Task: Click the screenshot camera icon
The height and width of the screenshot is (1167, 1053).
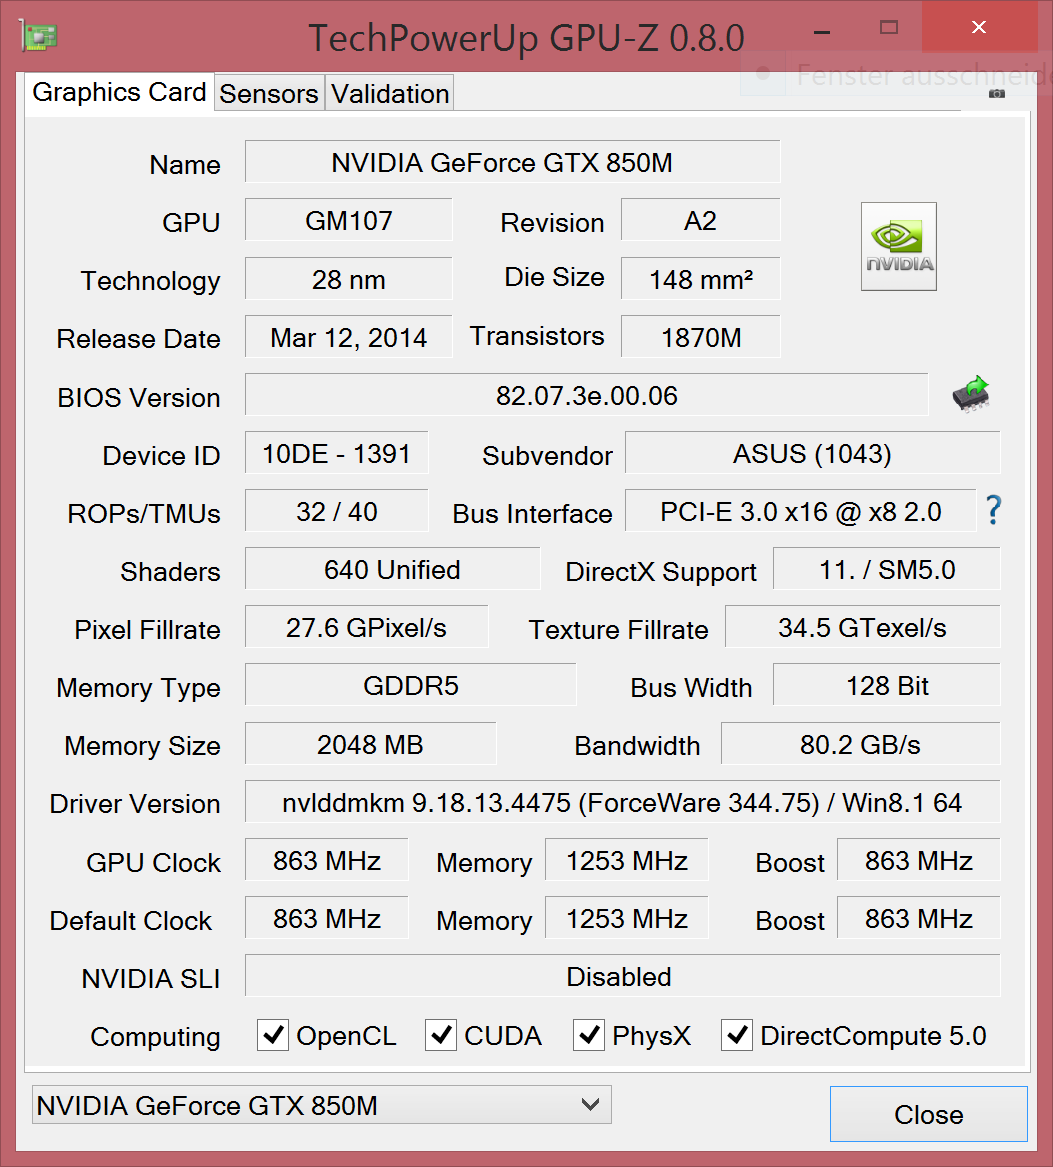Action: [996, 93]
